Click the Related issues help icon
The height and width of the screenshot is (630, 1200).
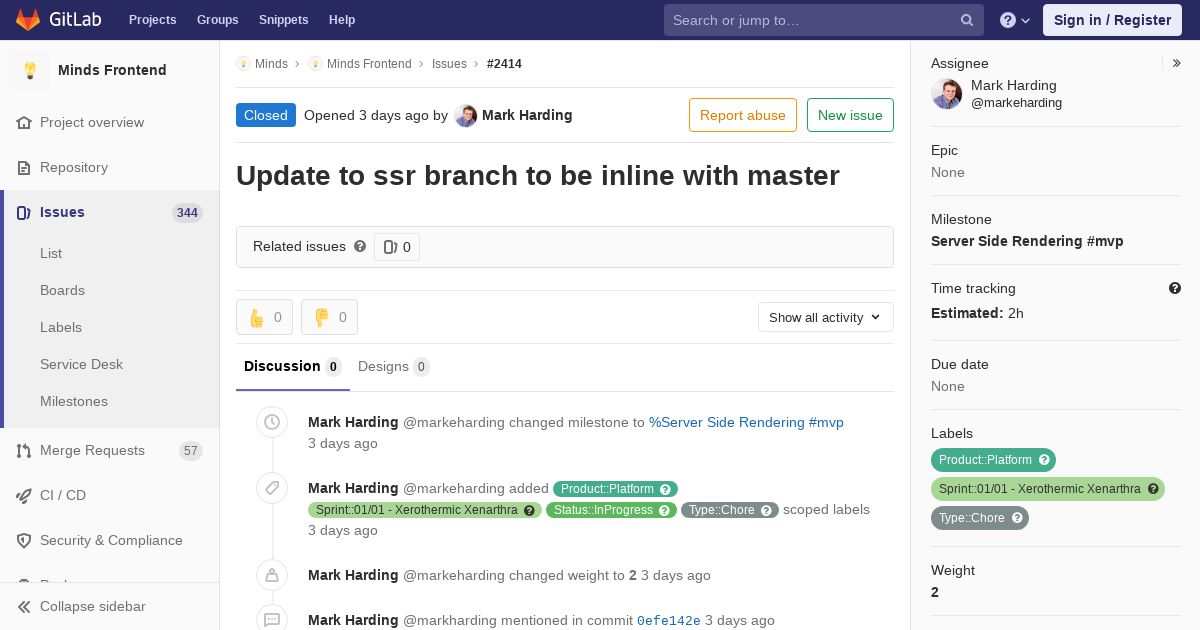[360, 246]
